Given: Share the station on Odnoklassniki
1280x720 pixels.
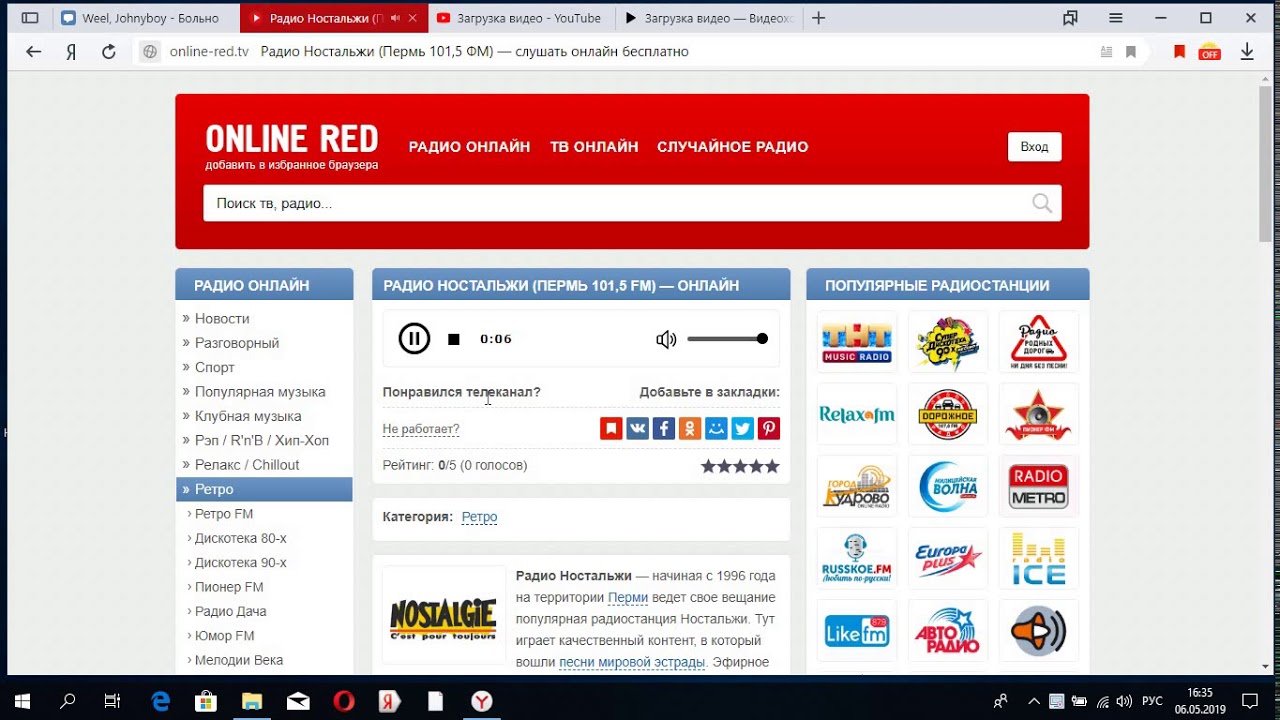Looking at the screenshot, I should coord(689,429).
